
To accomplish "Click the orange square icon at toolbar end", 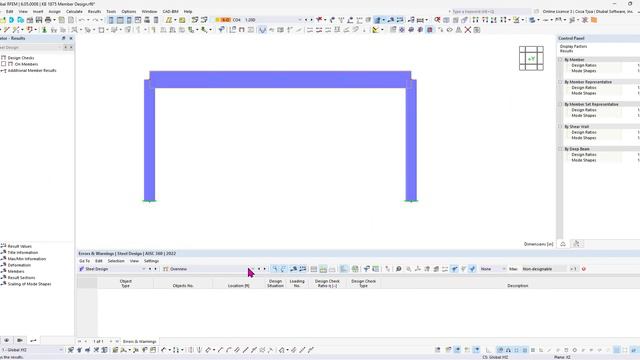I will 594,20.
